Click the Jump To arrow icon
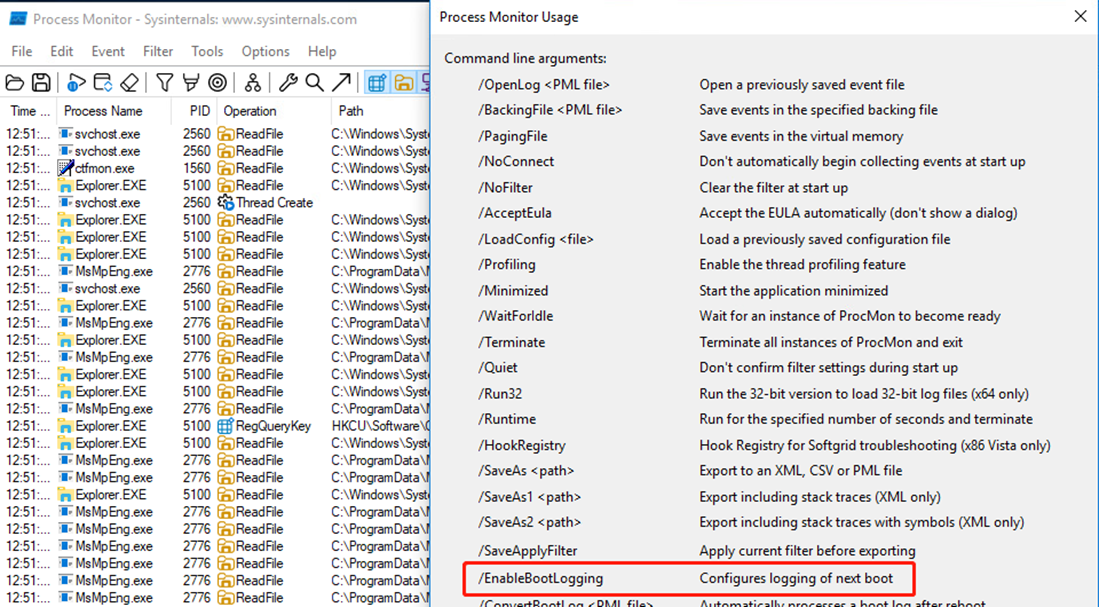This screenshot has height=607, width=1099. 341,83
